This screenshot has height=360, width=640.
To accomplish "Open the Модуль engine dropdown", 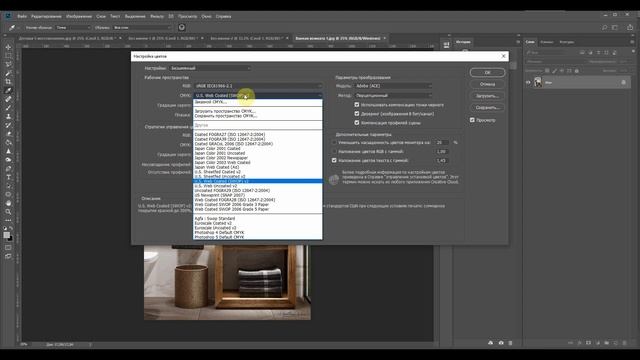I will click(393, 86).
